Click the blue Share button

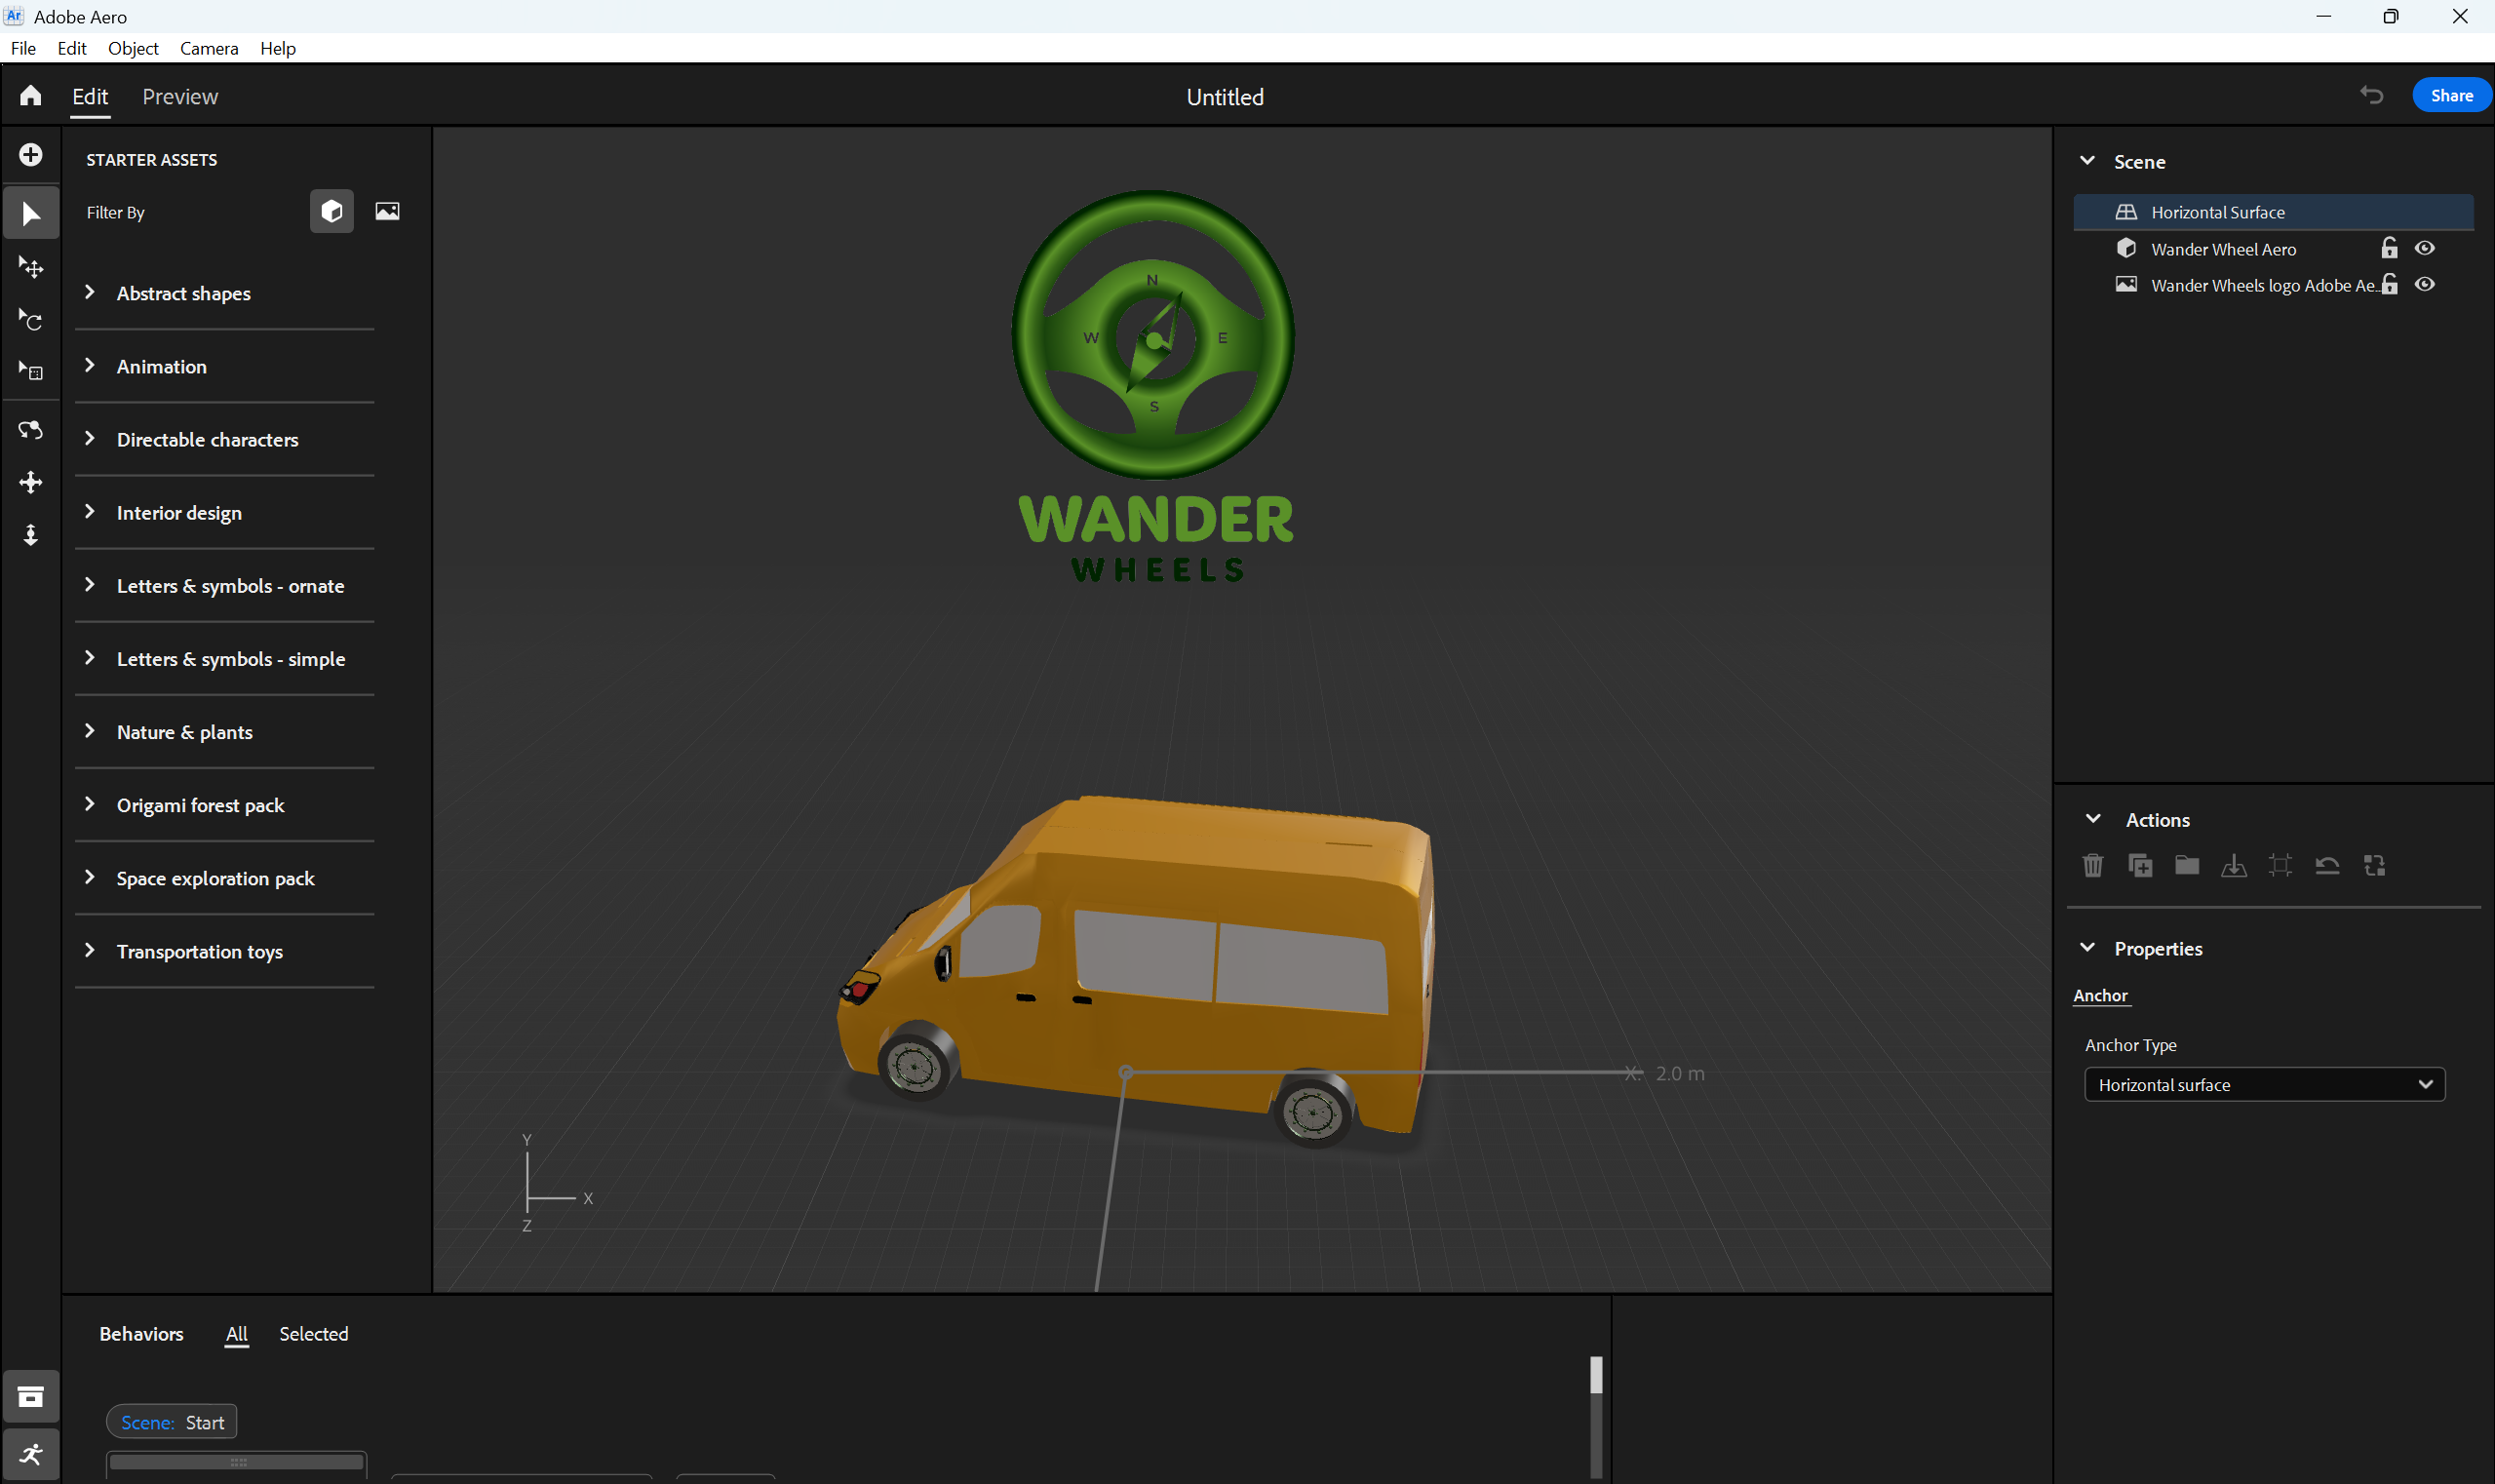point(2451,95)
